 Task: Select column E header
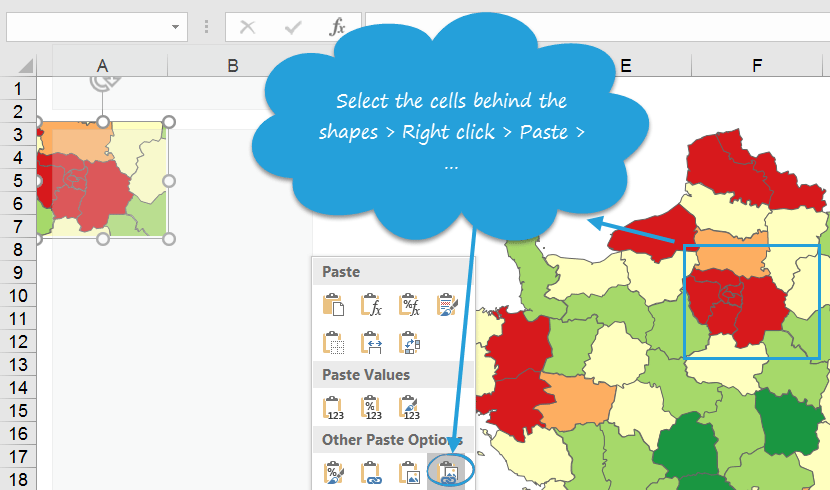point(626,66)
